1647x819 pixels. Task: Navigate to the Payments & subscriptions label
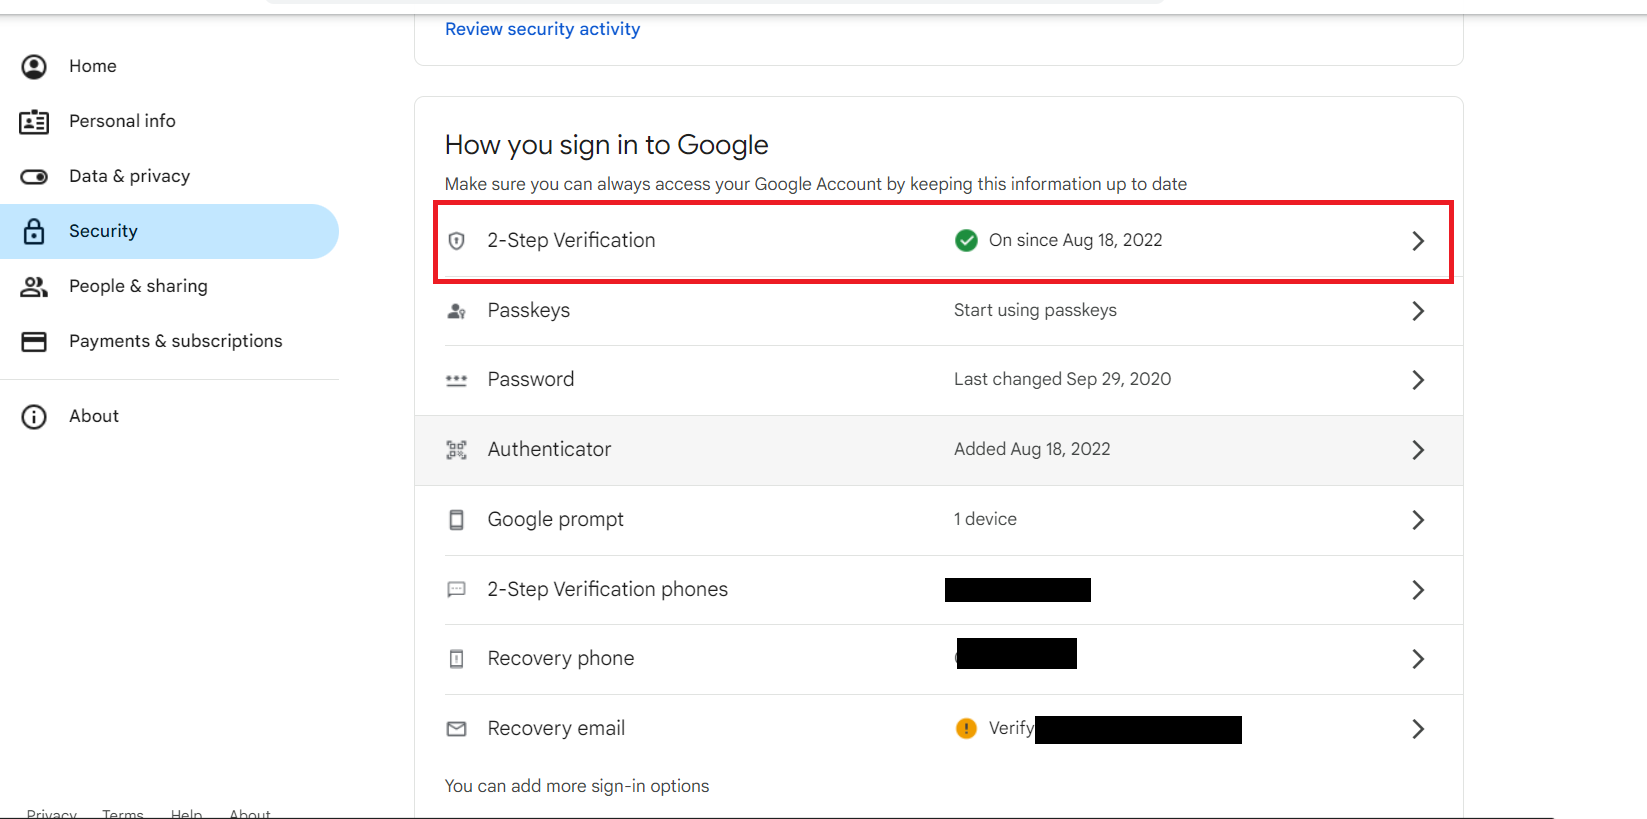click(x=176, y=341)
